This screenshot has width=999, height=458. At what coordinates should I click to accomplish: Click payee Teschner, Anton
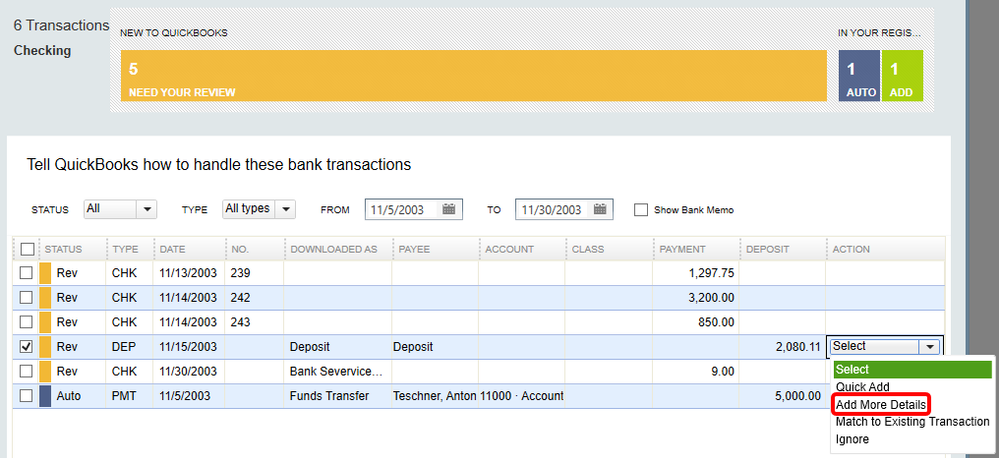[435, 396]
